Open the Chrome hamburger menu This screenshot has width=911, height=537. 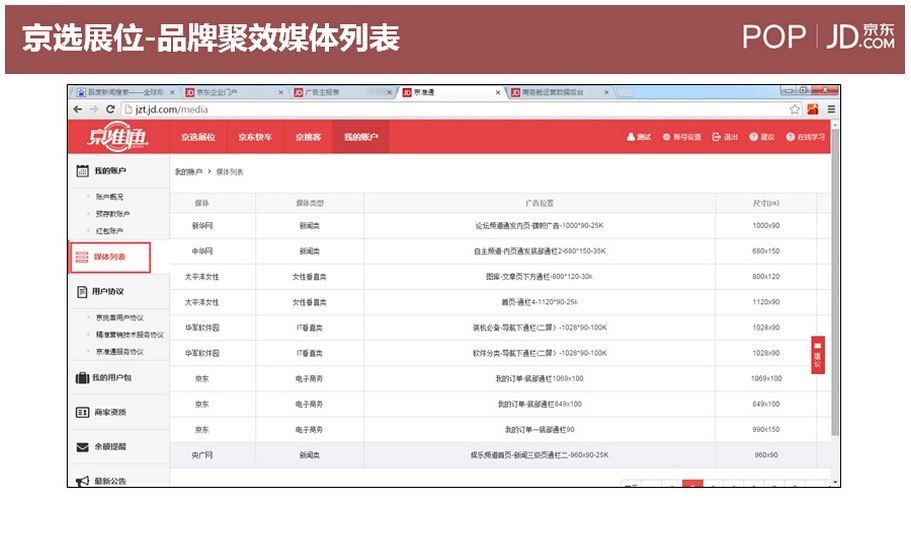point(830,109)
